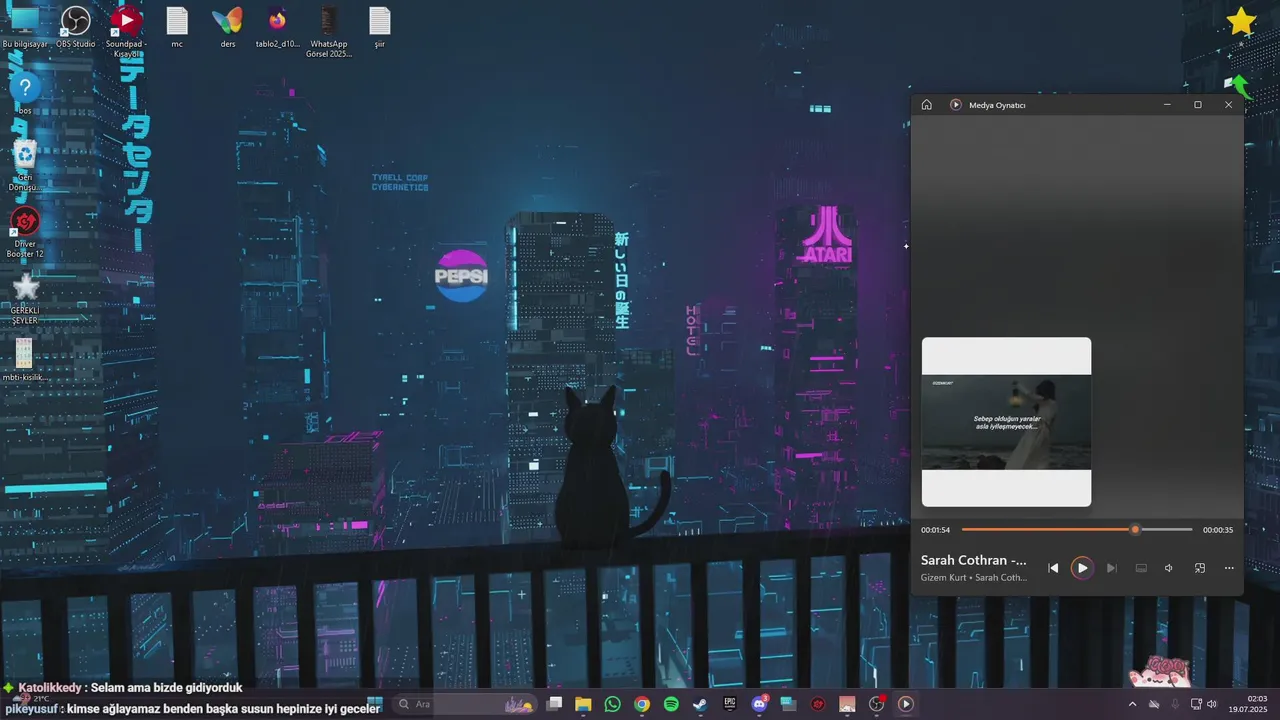Open File Explorer from the taskbar
The width and height of the screenshot is (1280, 720).
click(583, 704)
